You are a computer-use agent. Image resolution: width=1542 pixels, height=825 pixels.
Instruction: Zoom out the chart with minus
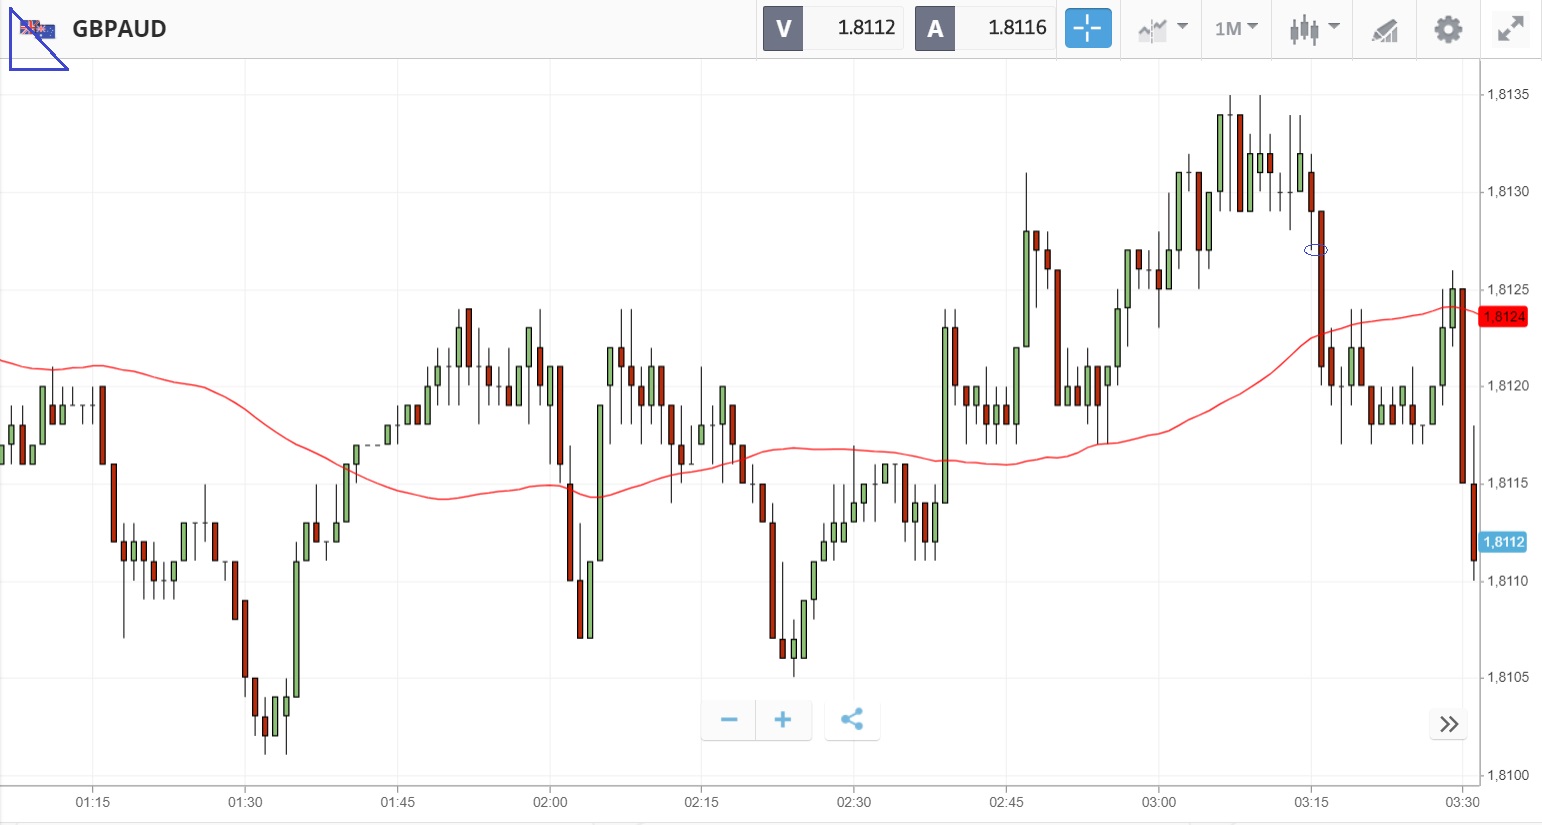729,720
